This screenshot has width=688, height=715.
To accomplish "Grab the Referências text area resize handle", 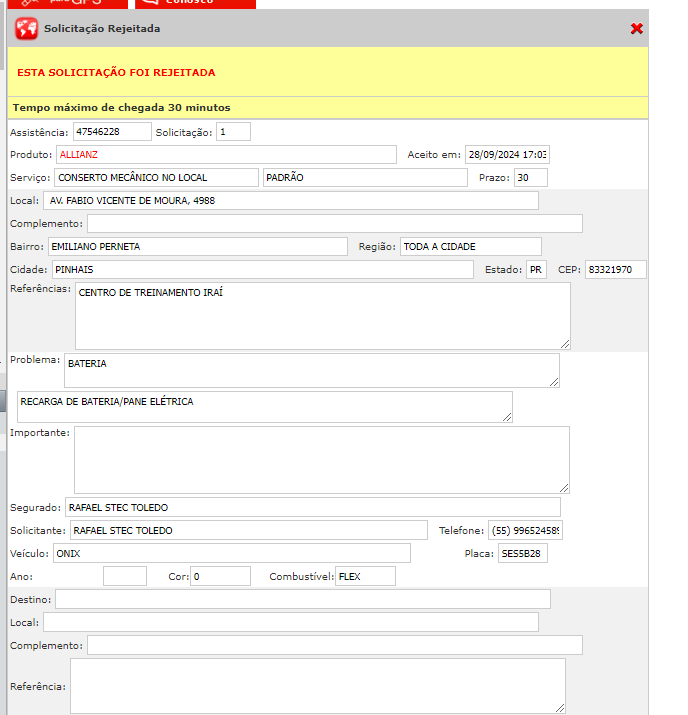I will [565, 344].
